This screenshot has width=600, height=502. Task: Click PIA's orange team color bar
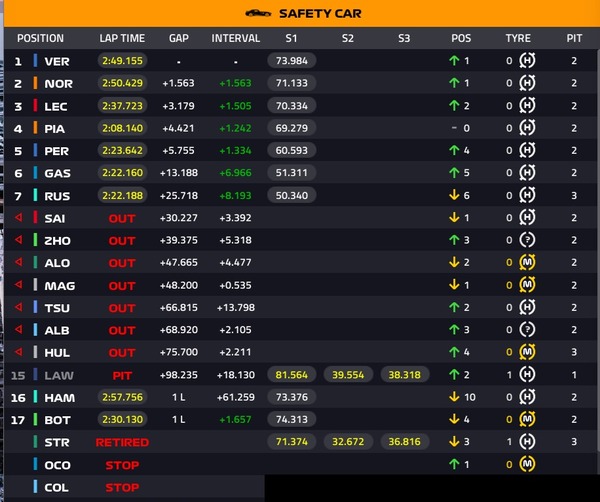point(35,128)
